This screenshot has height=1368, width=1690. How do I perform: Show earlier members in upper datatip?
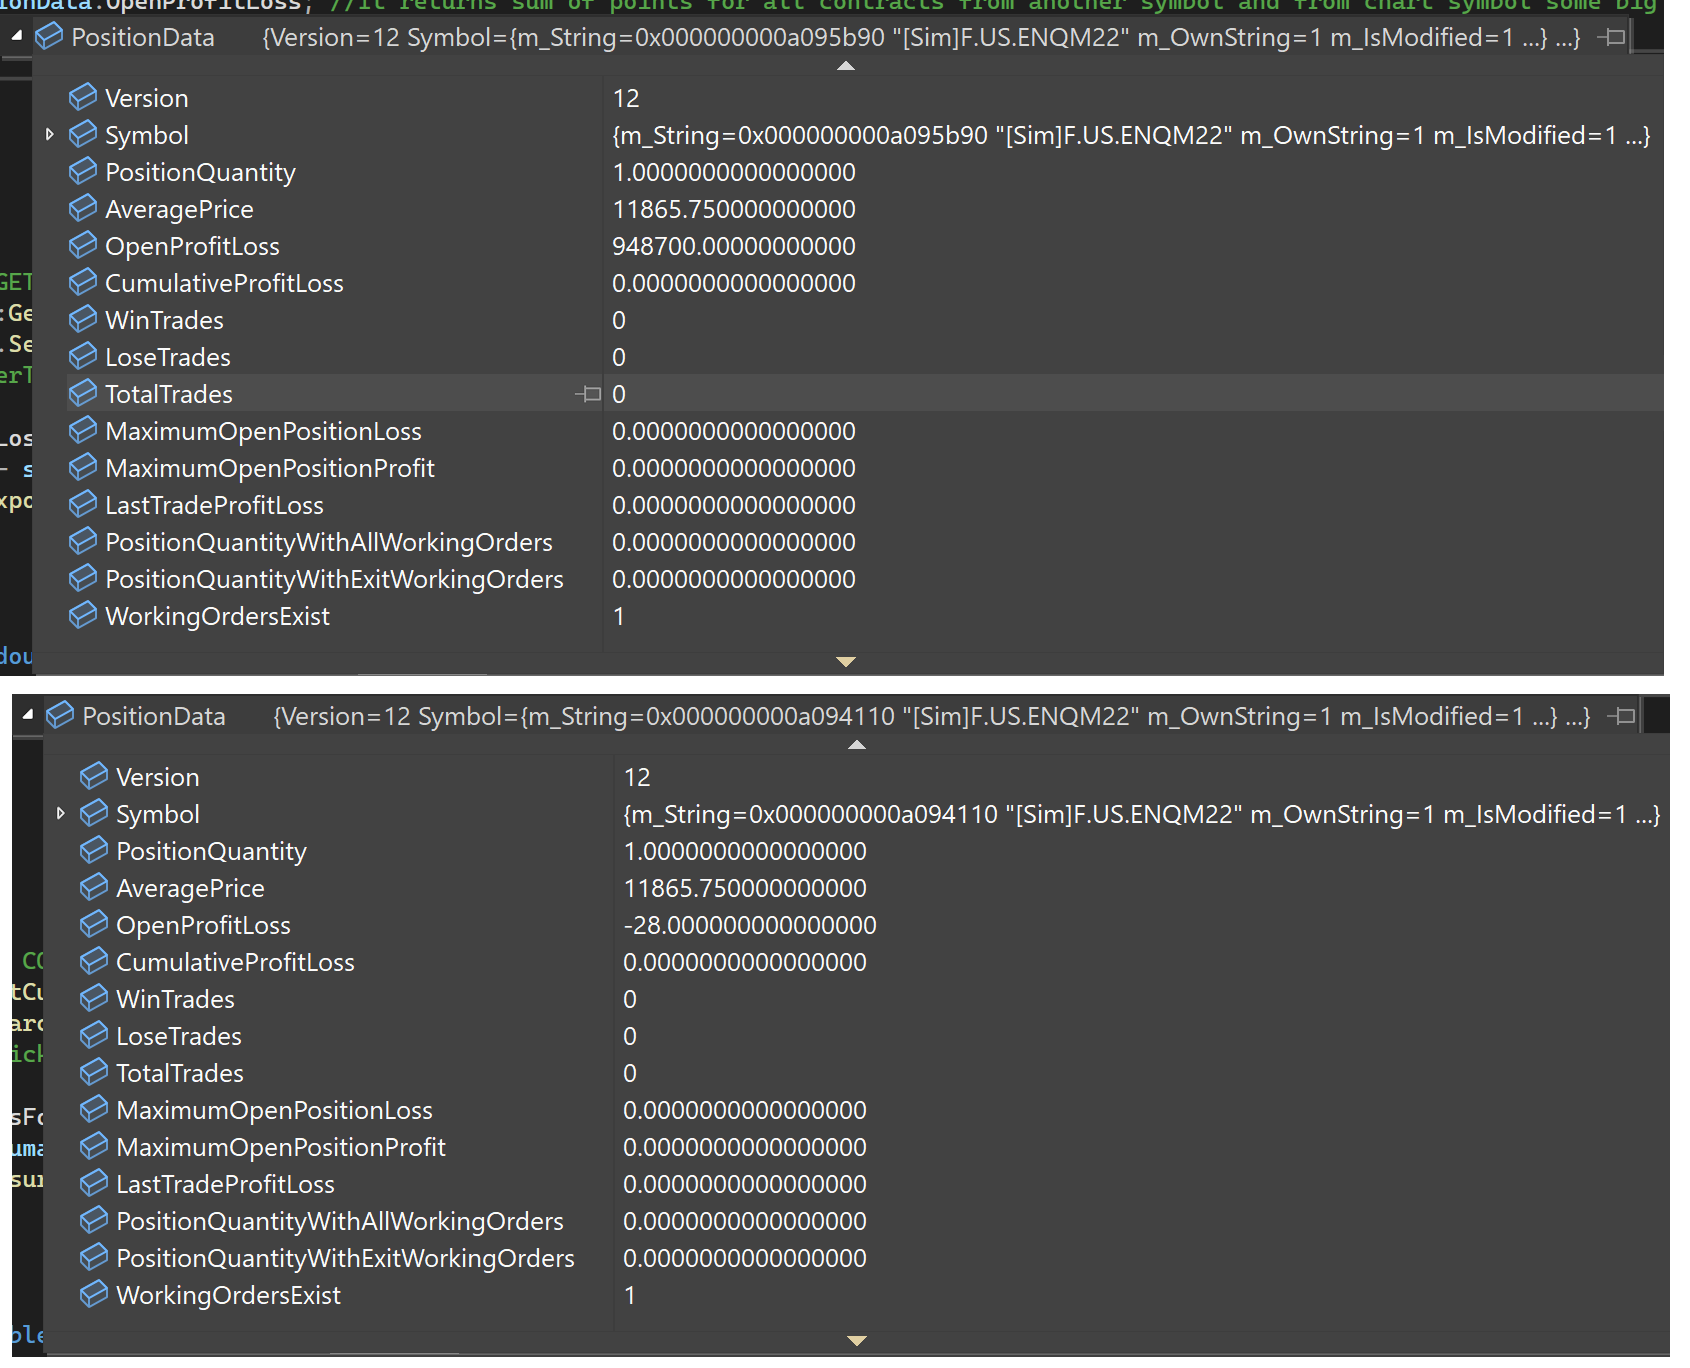846,66
